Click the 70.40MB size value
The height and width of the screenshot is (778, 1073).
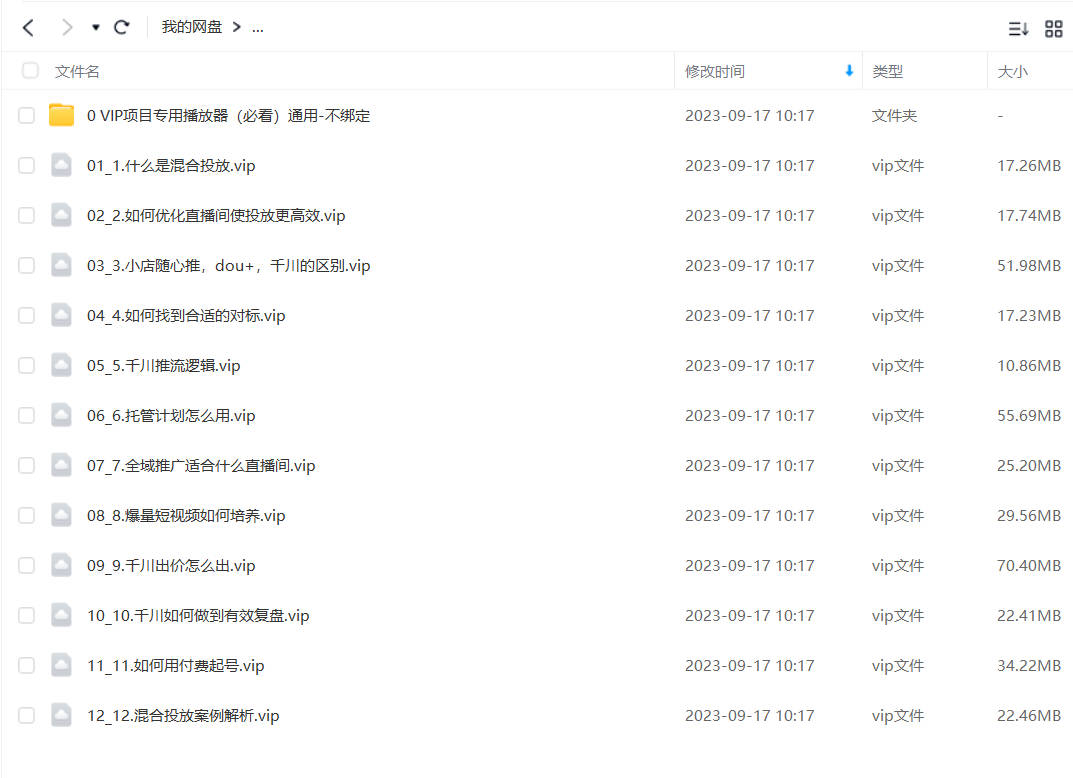coord(1029,565)
